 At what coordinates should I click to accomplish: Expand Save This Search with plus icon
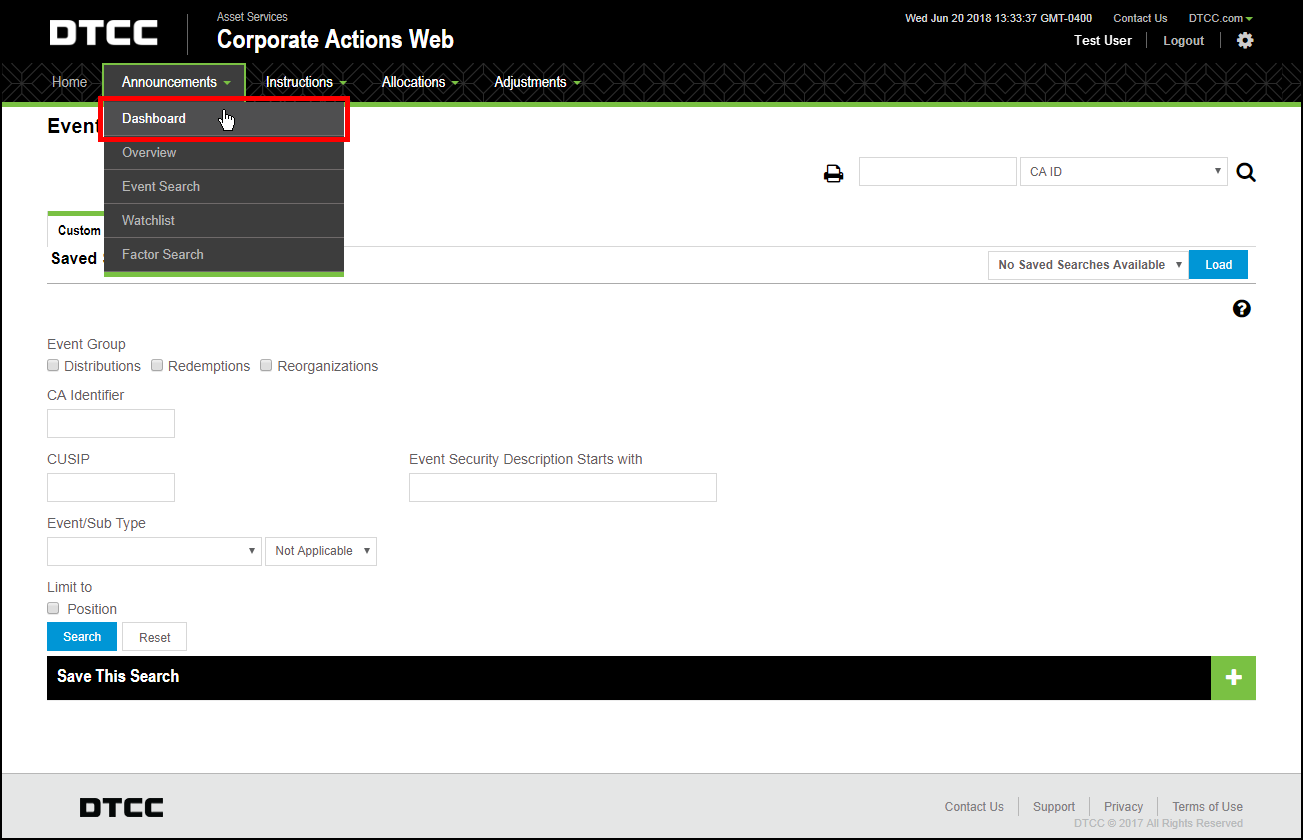1233,677
